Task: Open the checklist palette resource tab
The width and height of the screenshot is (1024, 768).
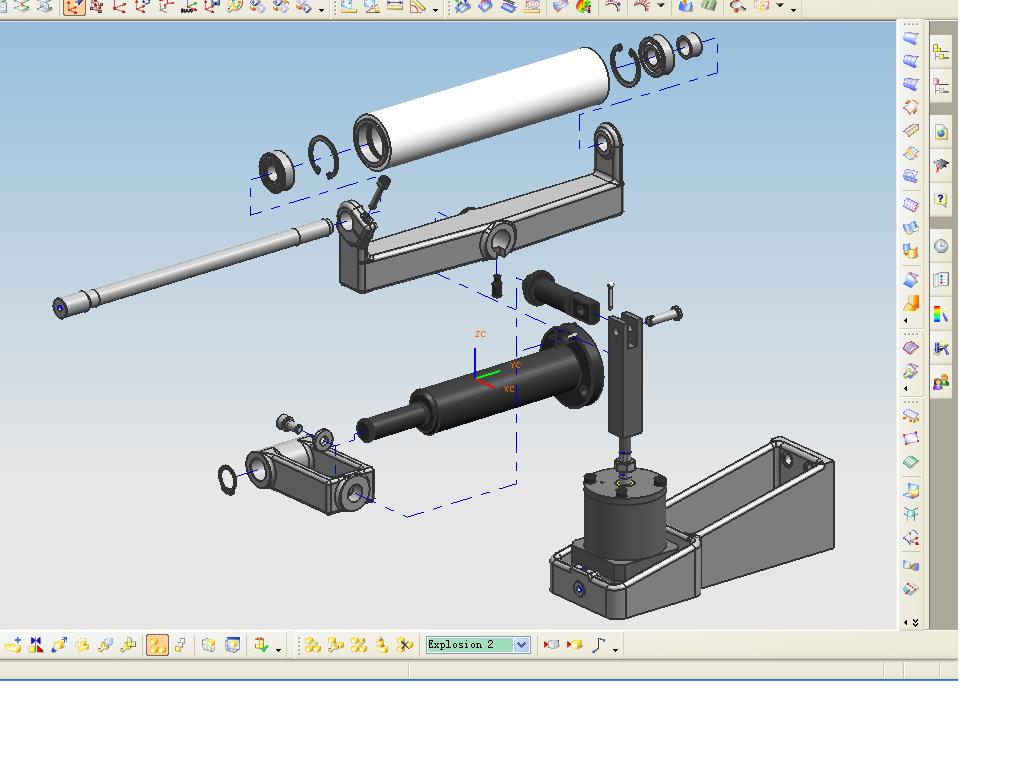Action: pyautogui.click(x=940, y=280)
